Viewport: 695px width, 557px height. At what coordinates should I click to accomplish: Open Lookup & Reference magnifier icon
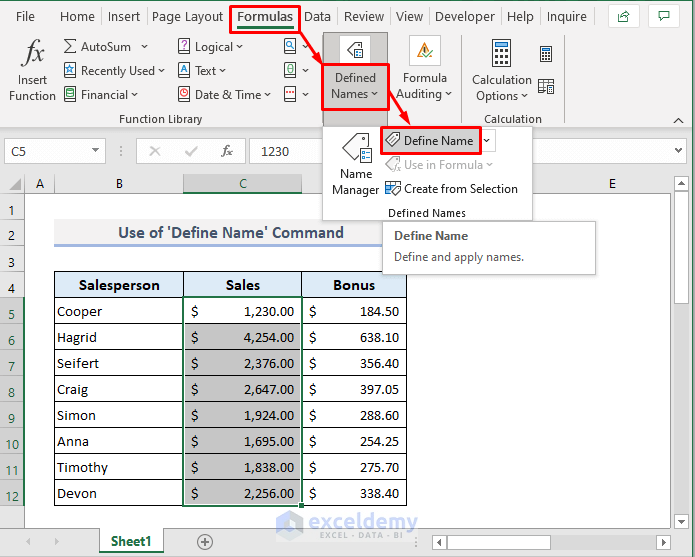[290, 46]
